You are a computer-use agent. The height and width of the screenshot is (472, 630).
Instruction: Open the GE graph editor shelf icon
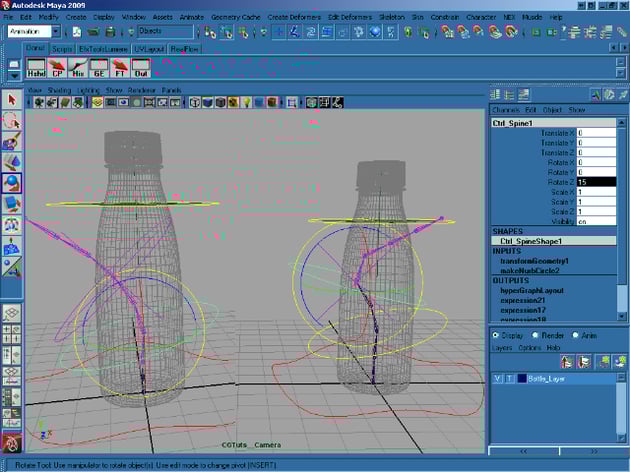(100, 70)
